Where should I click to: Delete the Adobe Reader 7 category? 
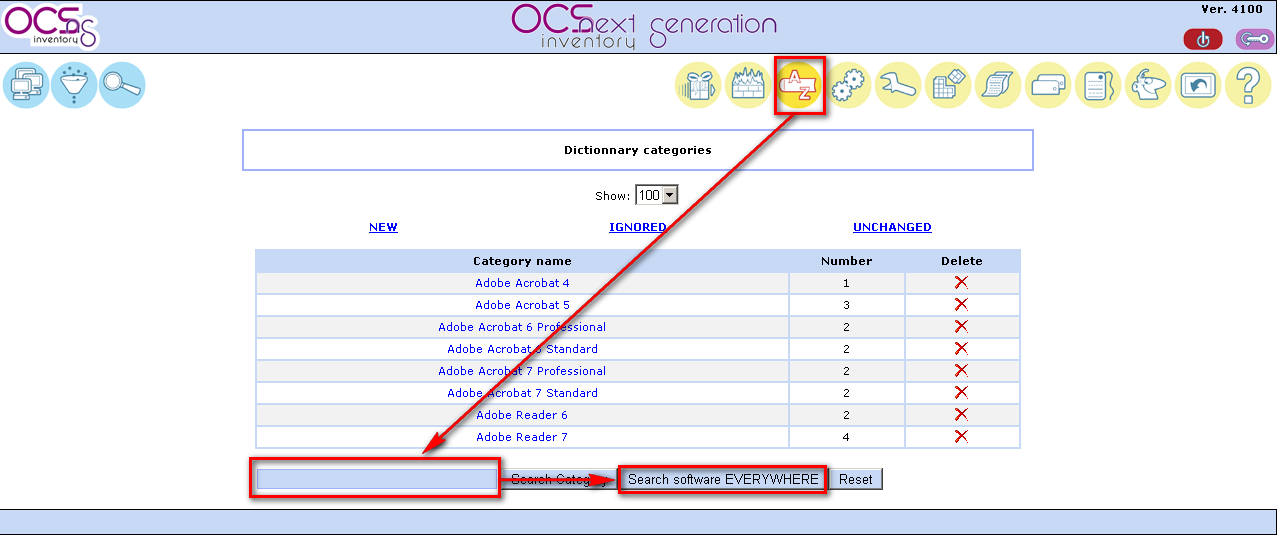tap(961, 437)
